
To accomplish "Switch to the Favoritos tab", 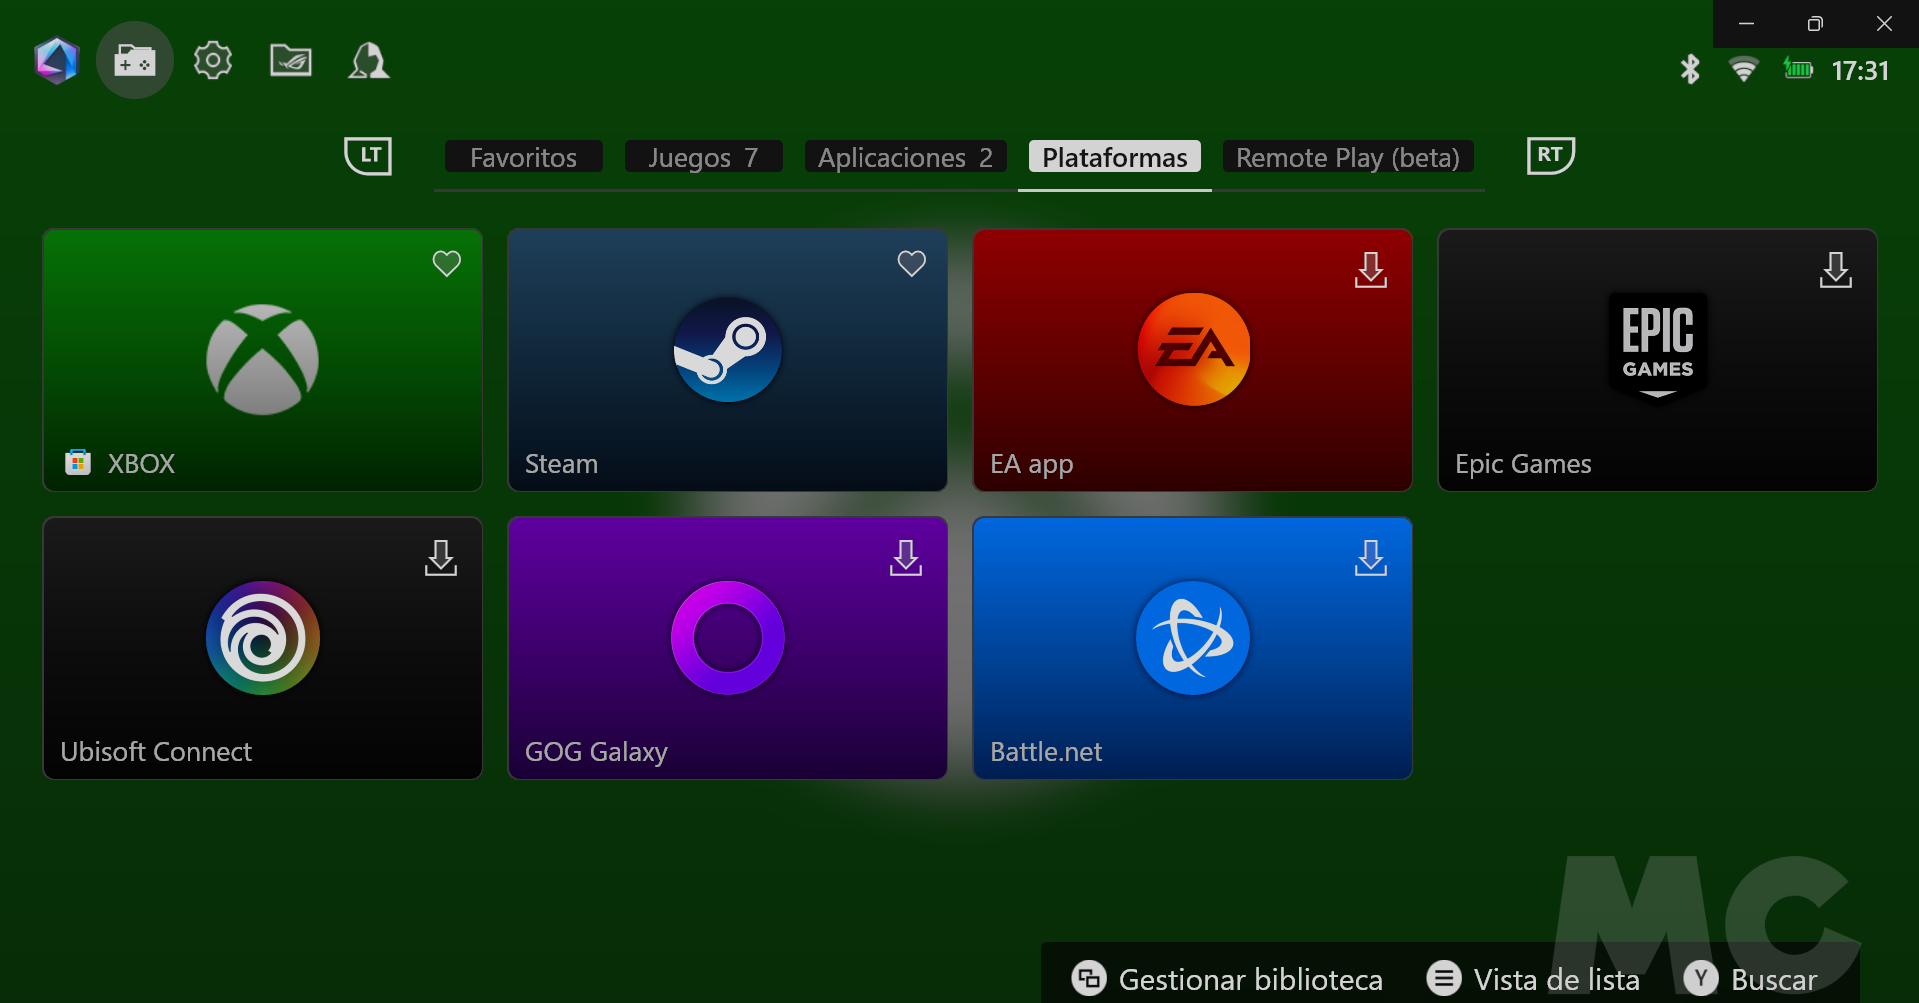I will point(523,157).
